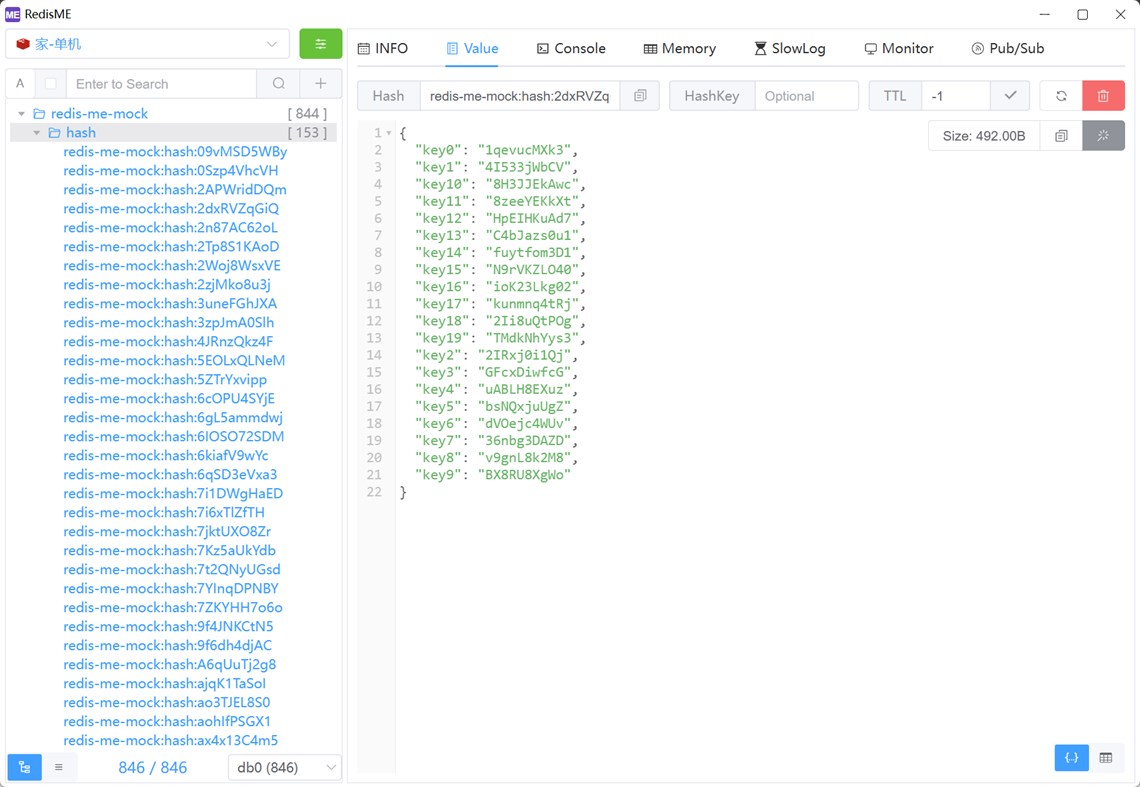Toggle the A case-match button
This screenshot has width=1140, height=787.
click(x=20, y=84)
